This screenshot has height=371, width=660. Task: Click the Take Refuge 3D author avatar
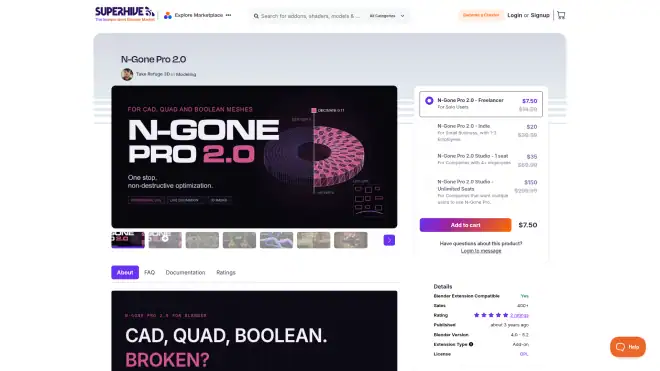pos(127,74)
